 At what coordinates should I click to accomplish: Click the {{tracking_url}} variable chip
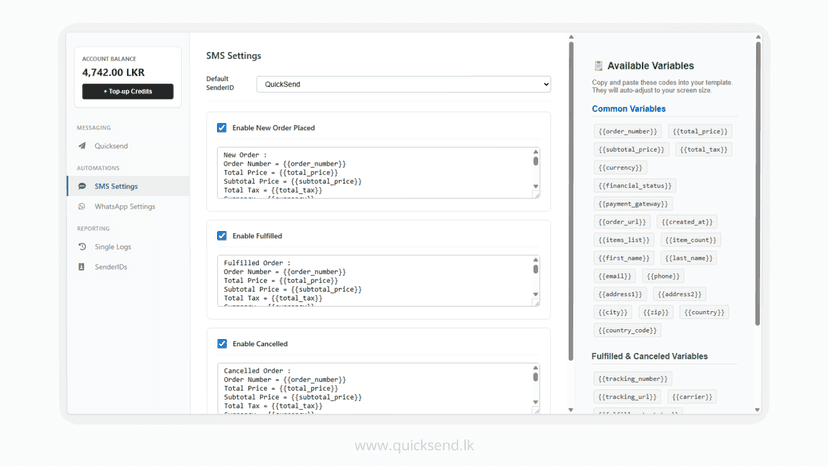[x=628, y=397]
